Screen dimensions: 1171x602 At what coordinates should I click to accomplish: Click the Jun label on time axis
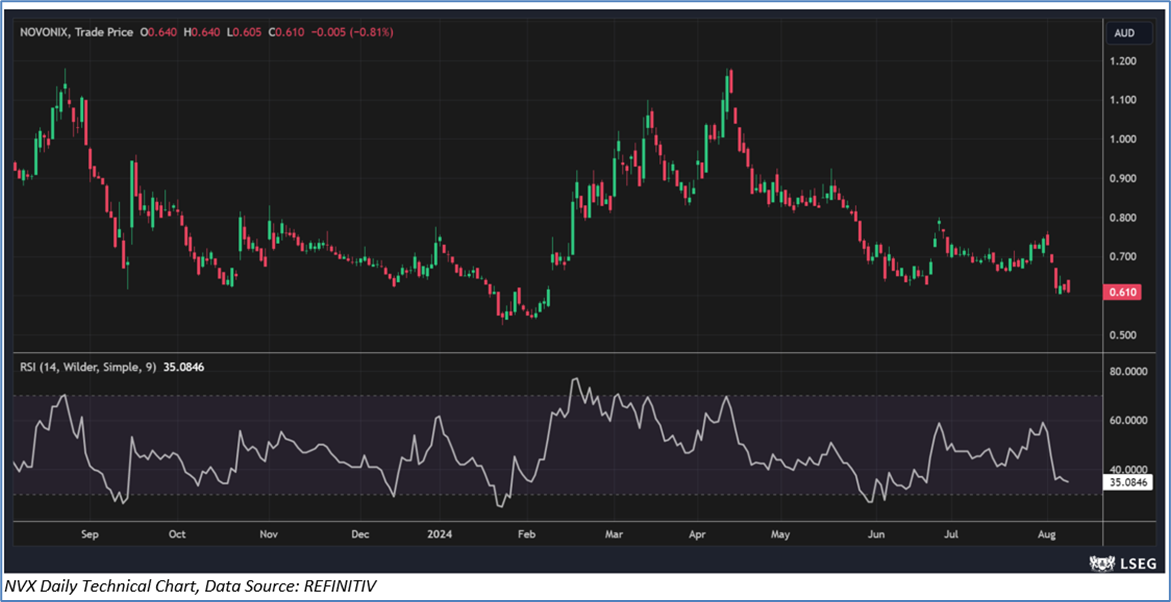coord(876,534)
